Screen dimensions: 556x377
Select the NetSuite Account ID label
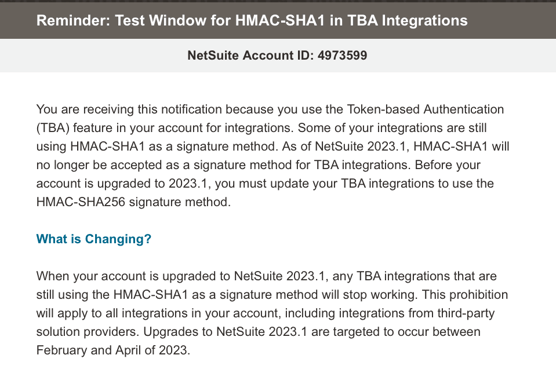(250, 55)
